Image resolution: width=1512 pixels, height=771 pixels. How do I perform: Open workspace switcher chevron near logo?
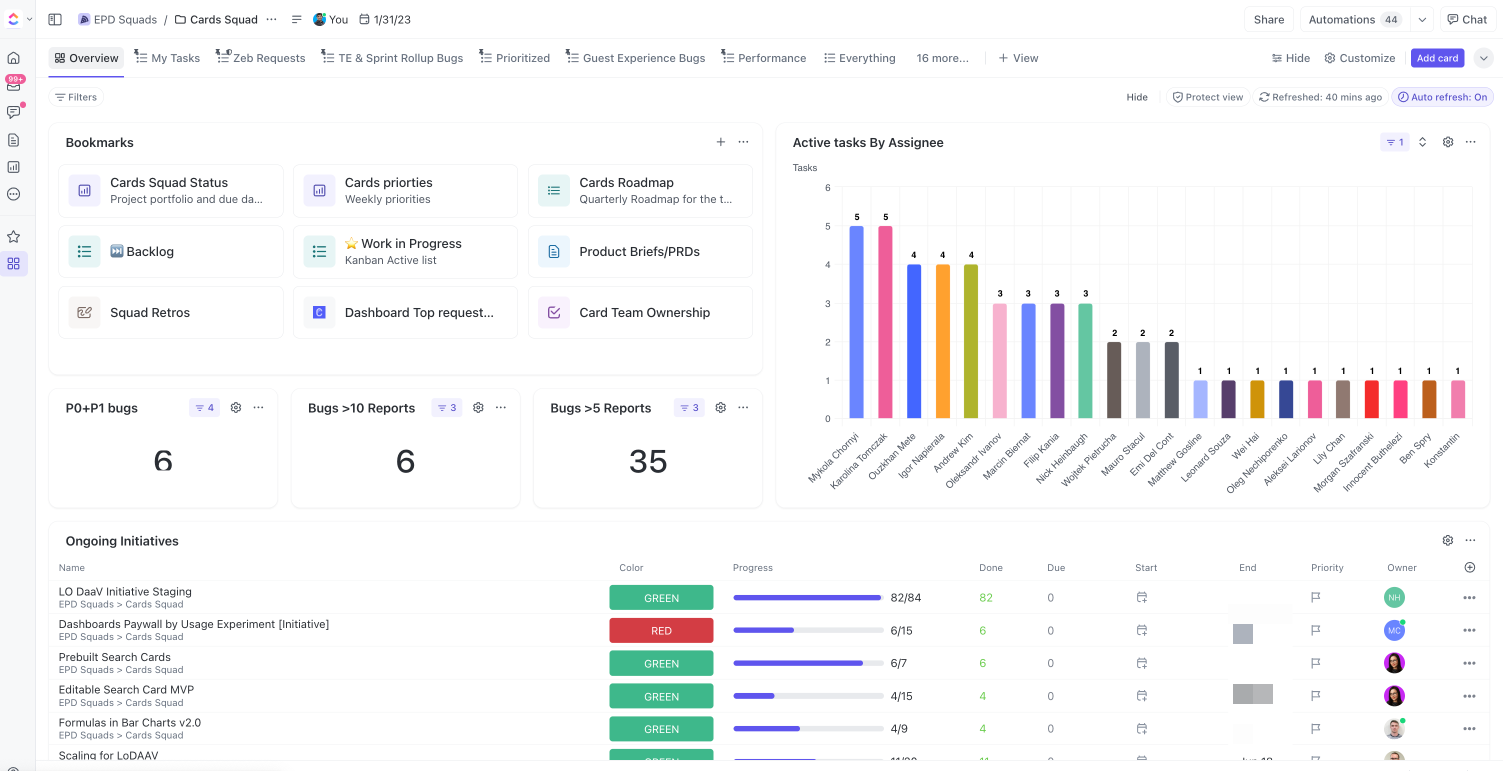pos(29,19)
